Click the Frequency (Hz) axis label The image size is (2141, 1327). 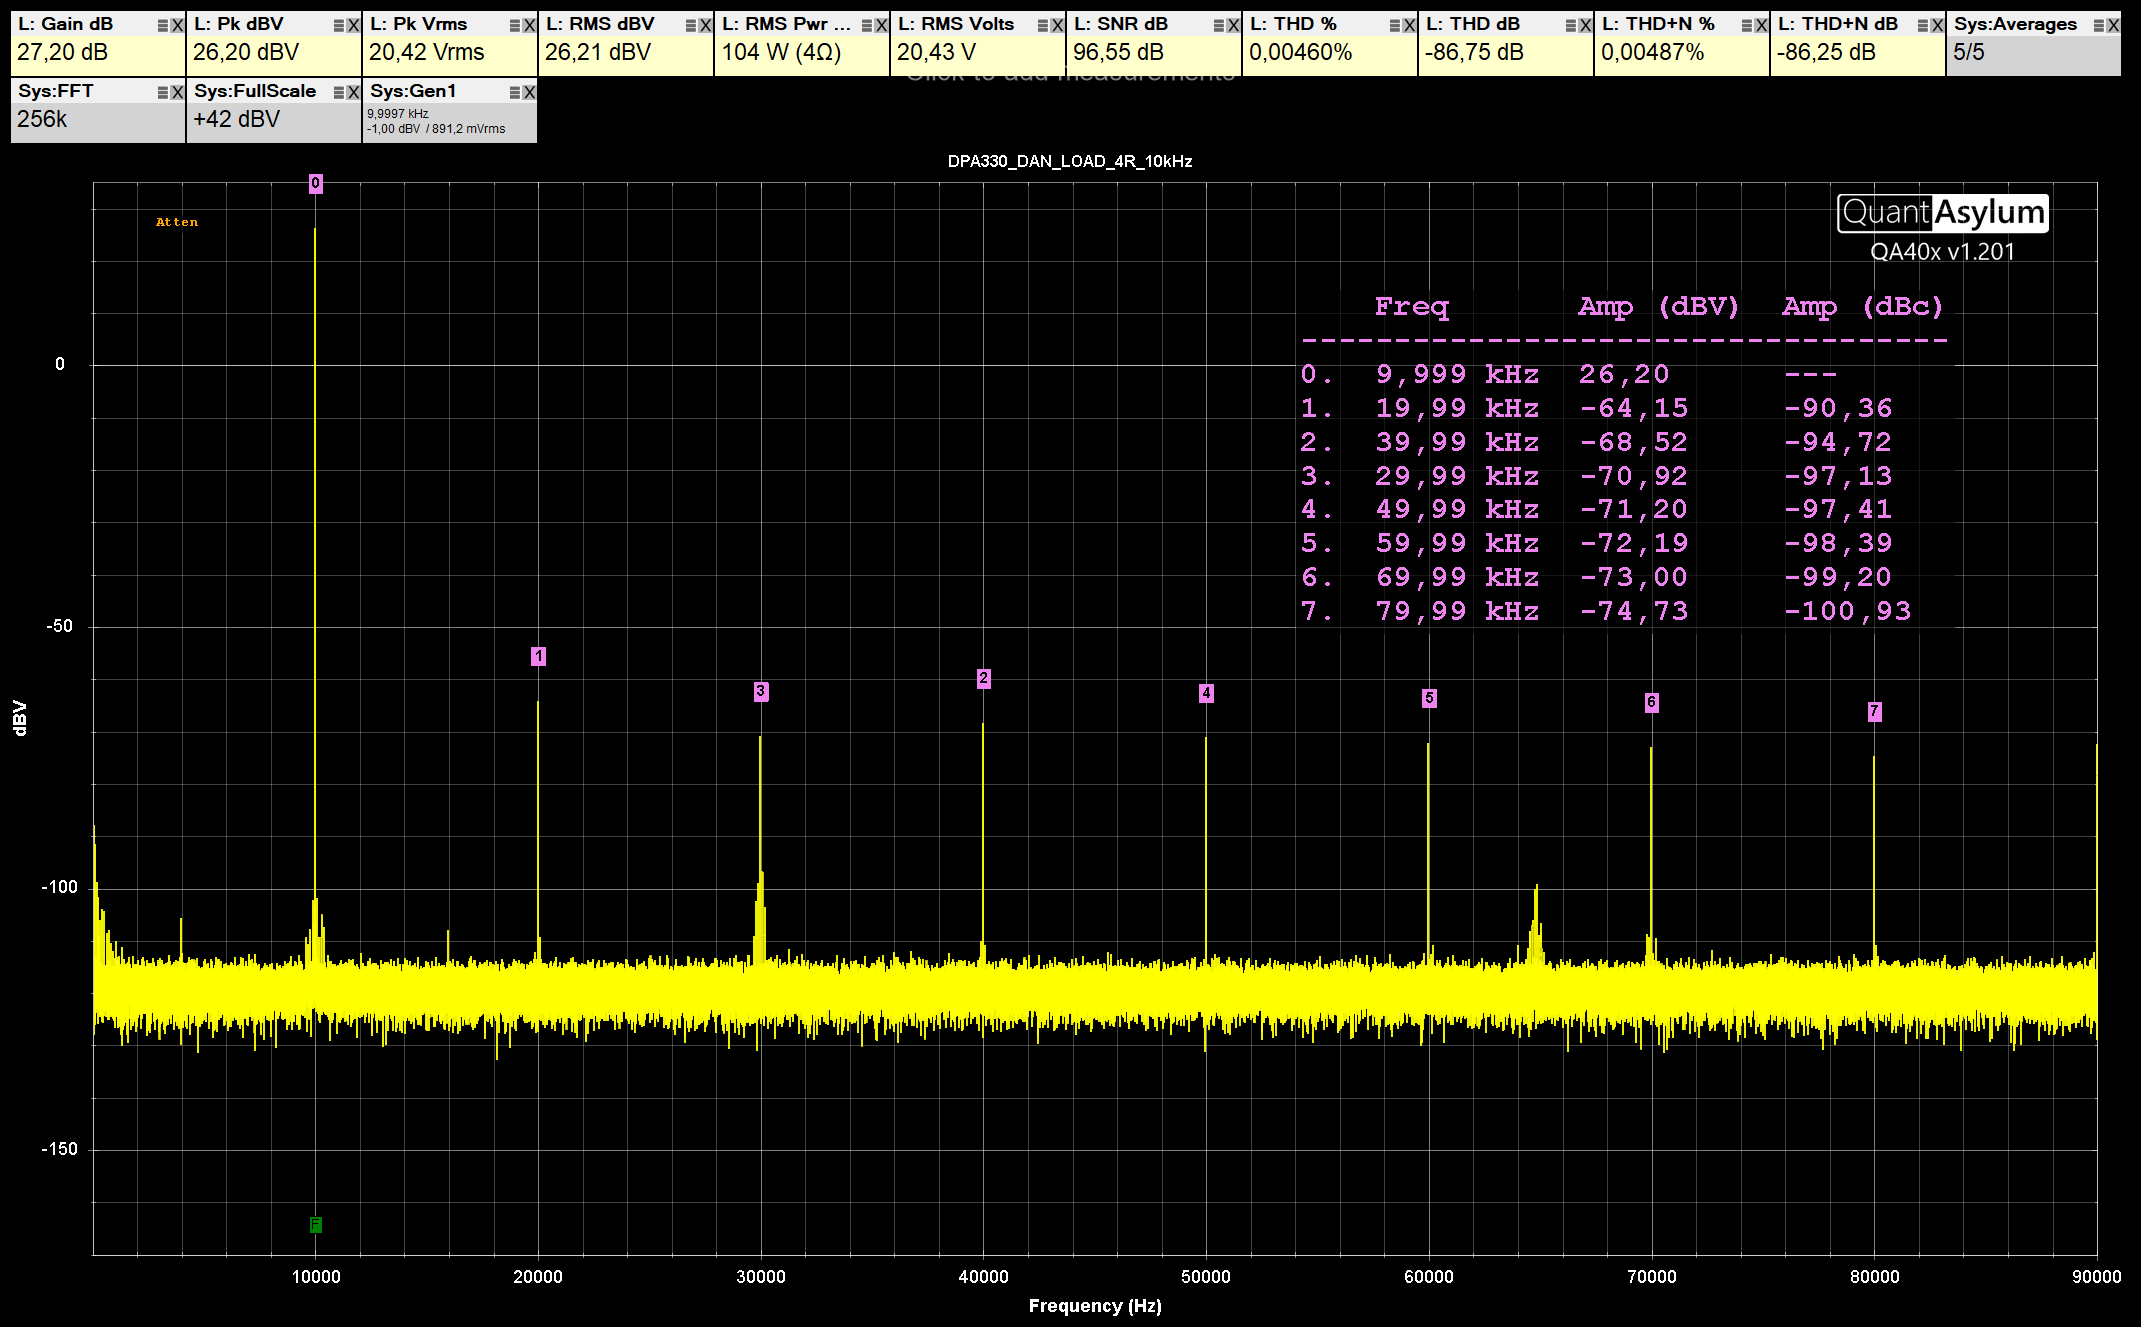[1095, 1306]
